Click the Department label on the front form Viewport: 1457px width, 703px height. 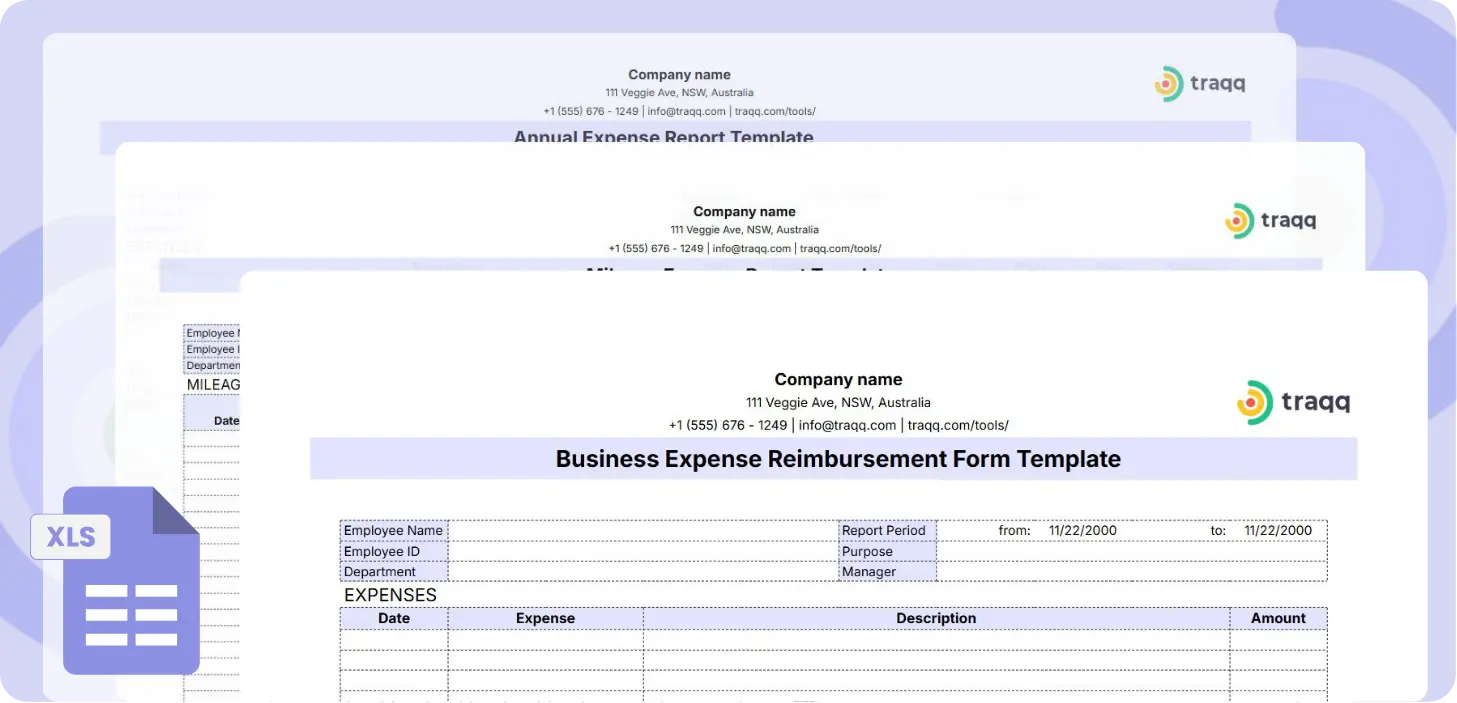tap(394, 572)
